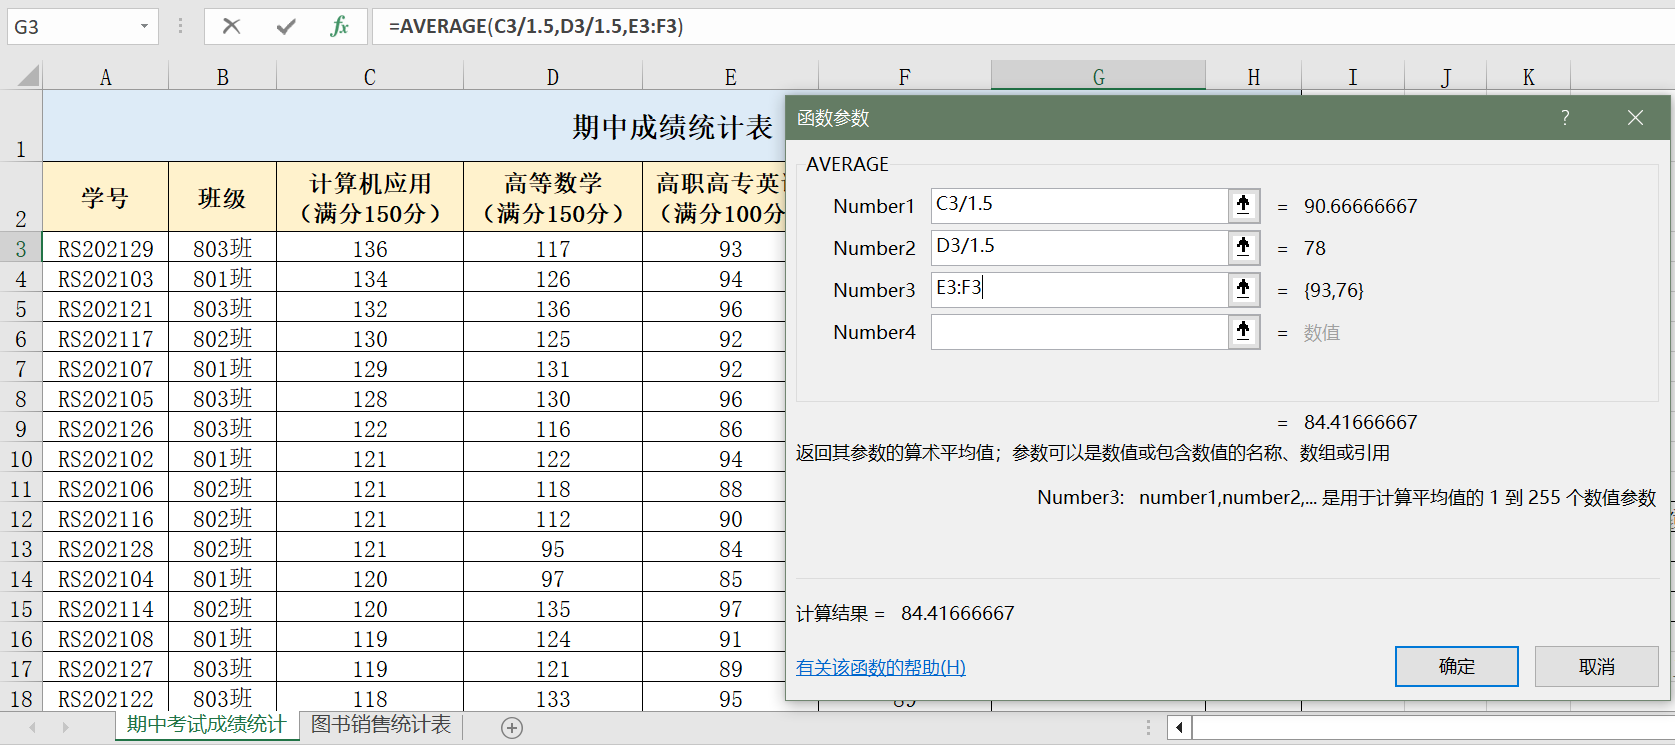Click Number4 range selector arrow icon
The width and height of the screenshot is (1675, 745).
(x=1243, y=331)
